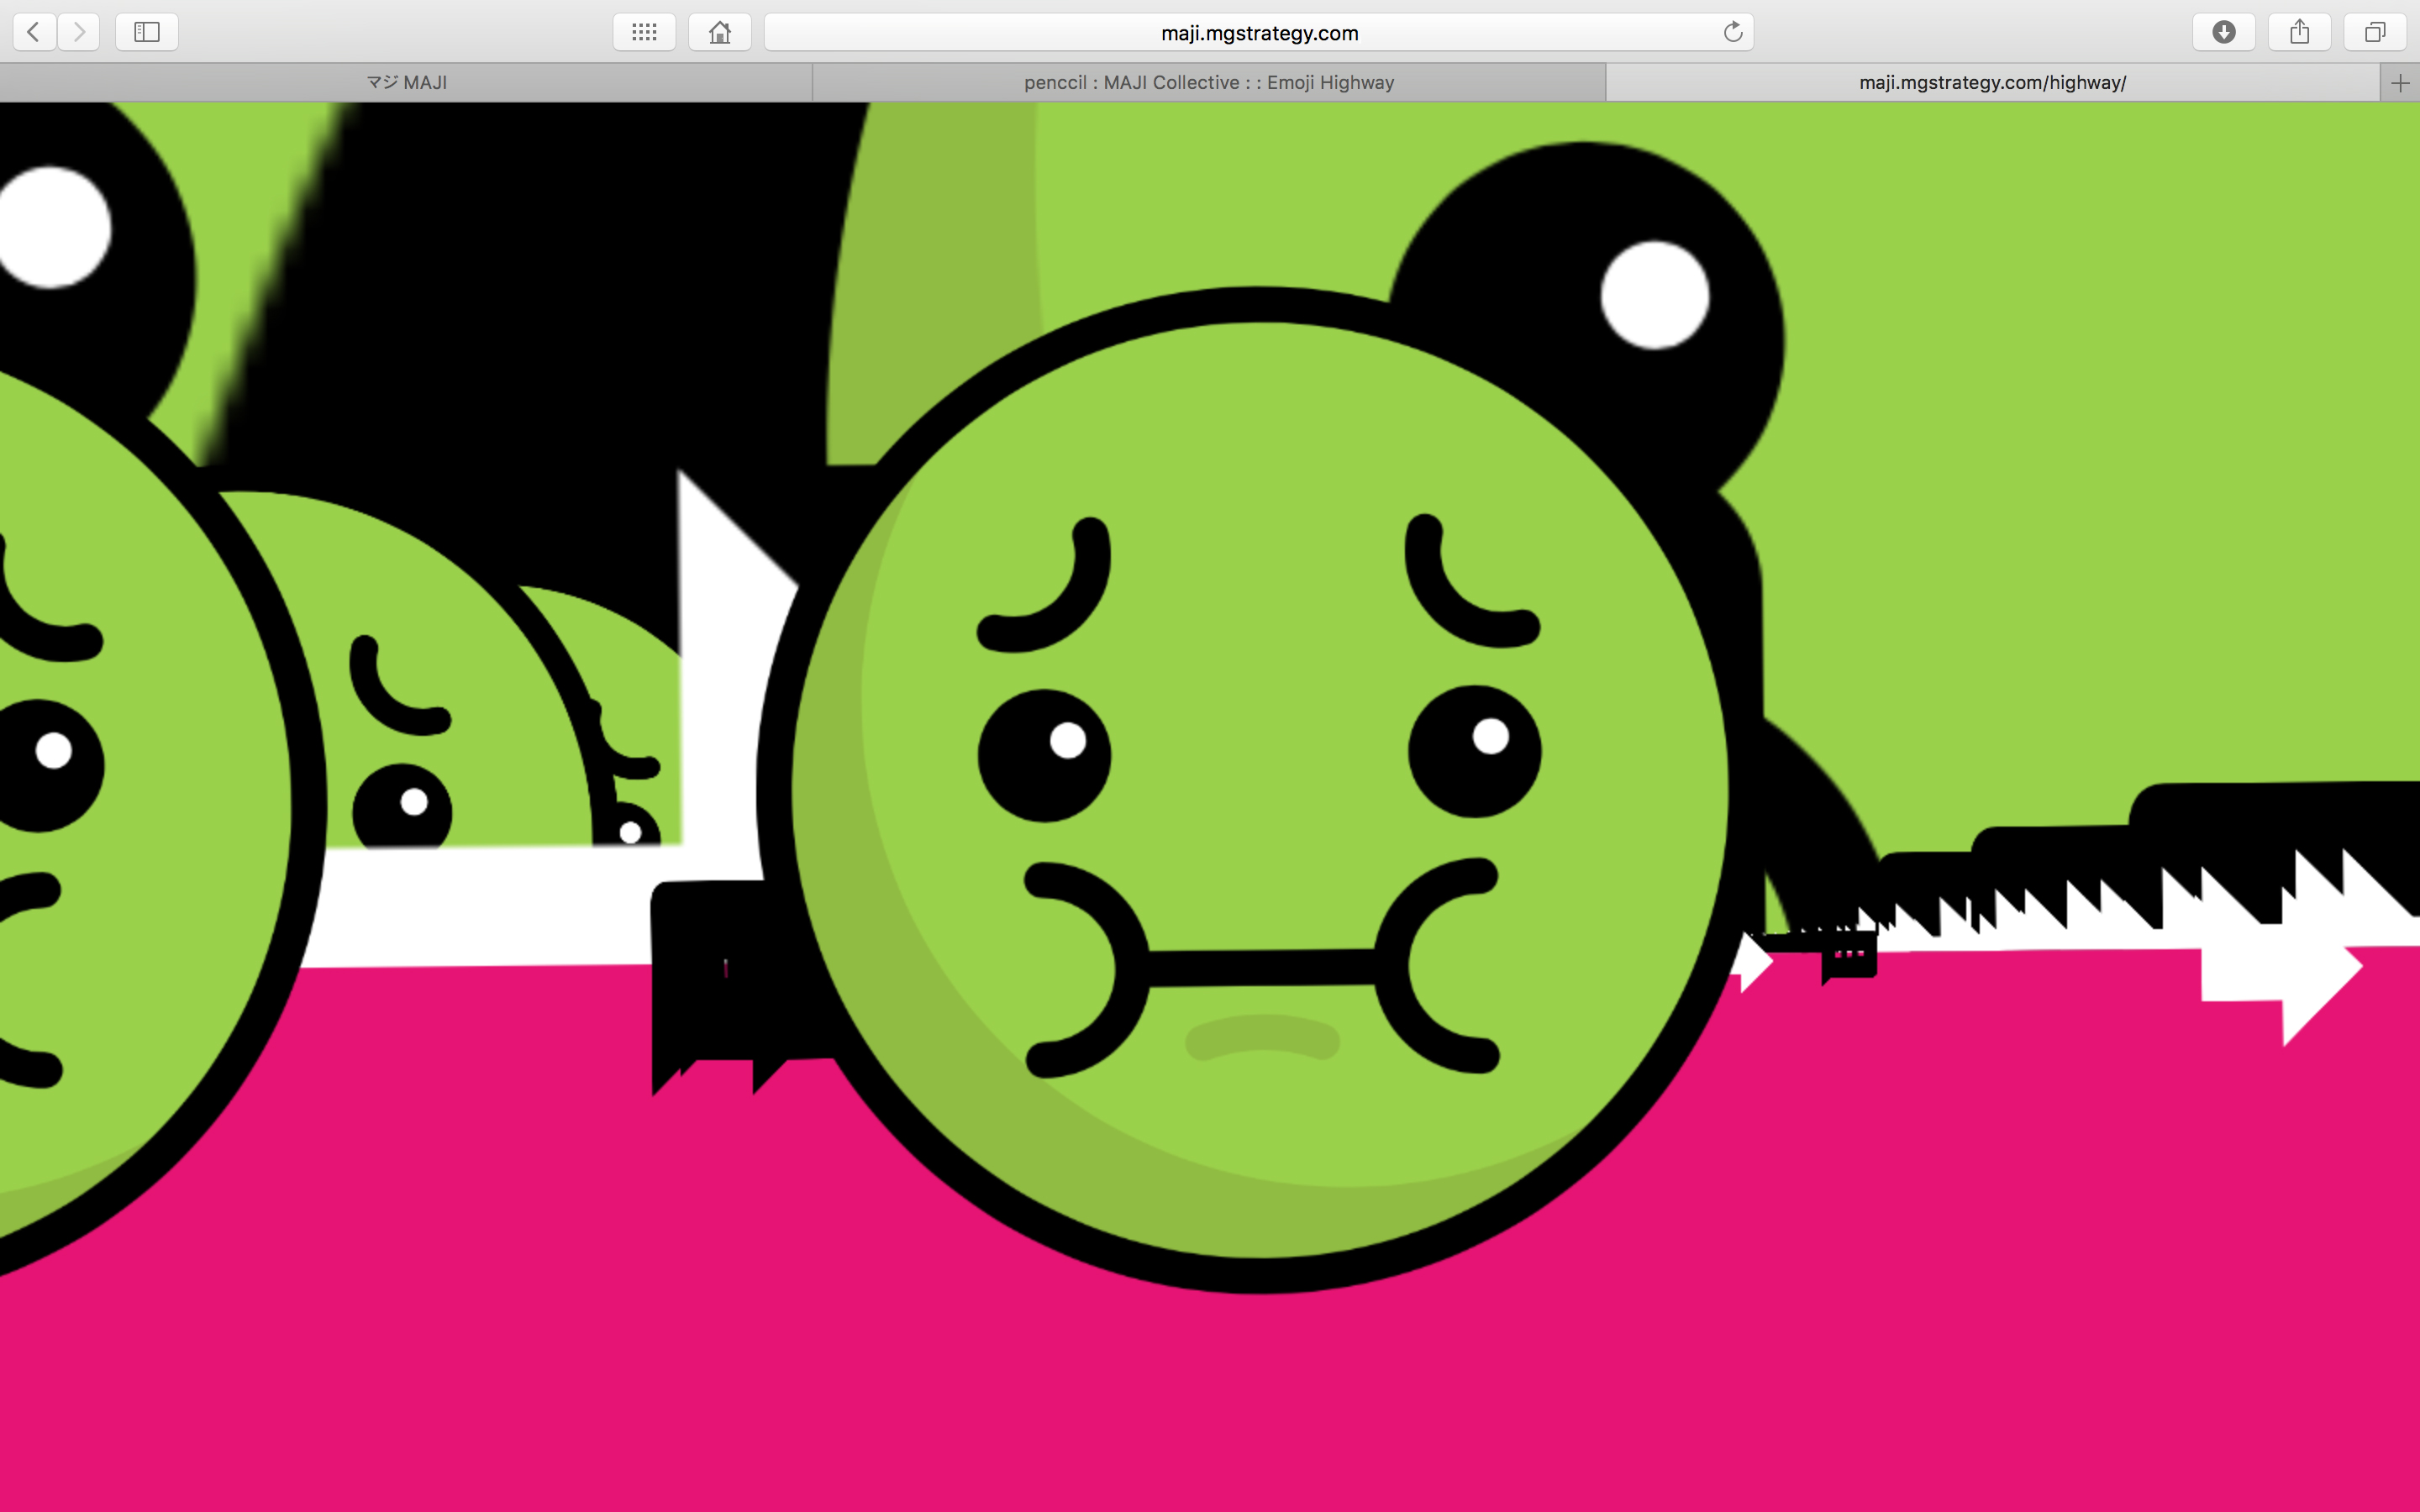Click the maji.mgstrategy.com address field
The width and height of the screenshot is (2420, 1512).
[x=1259, y=32]
